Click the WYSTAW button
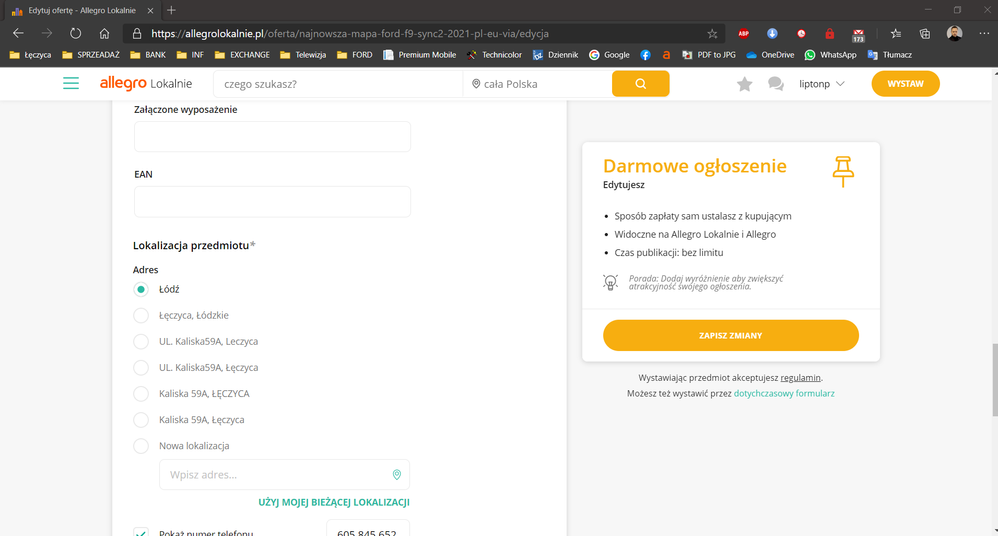 (905, 83)
